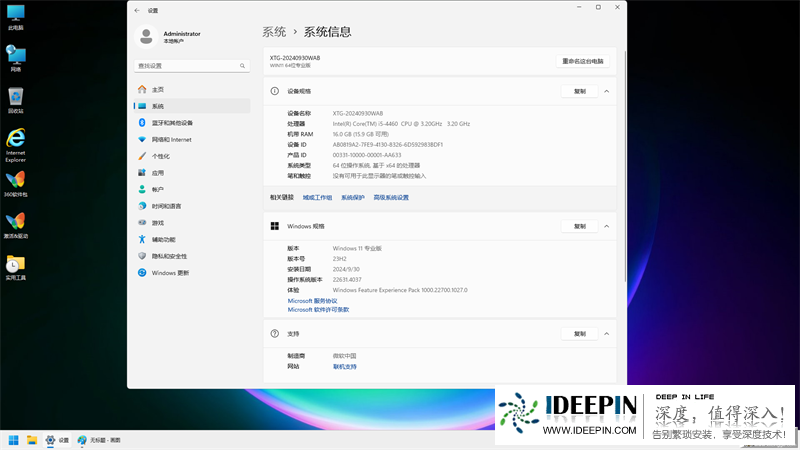This screenshot has height=450, width=800.
Task: Open the 帐户 person icon
Action: point(142,189)
